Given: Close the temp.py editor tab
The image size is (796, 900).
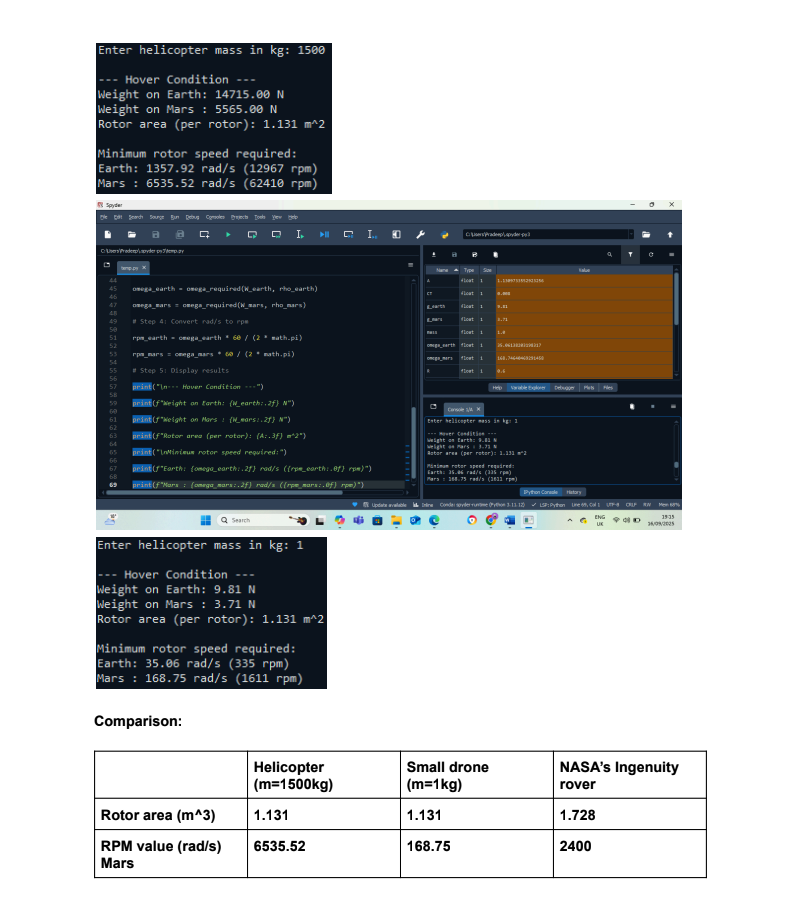Looking at the screenshot, I should point(144,267).
